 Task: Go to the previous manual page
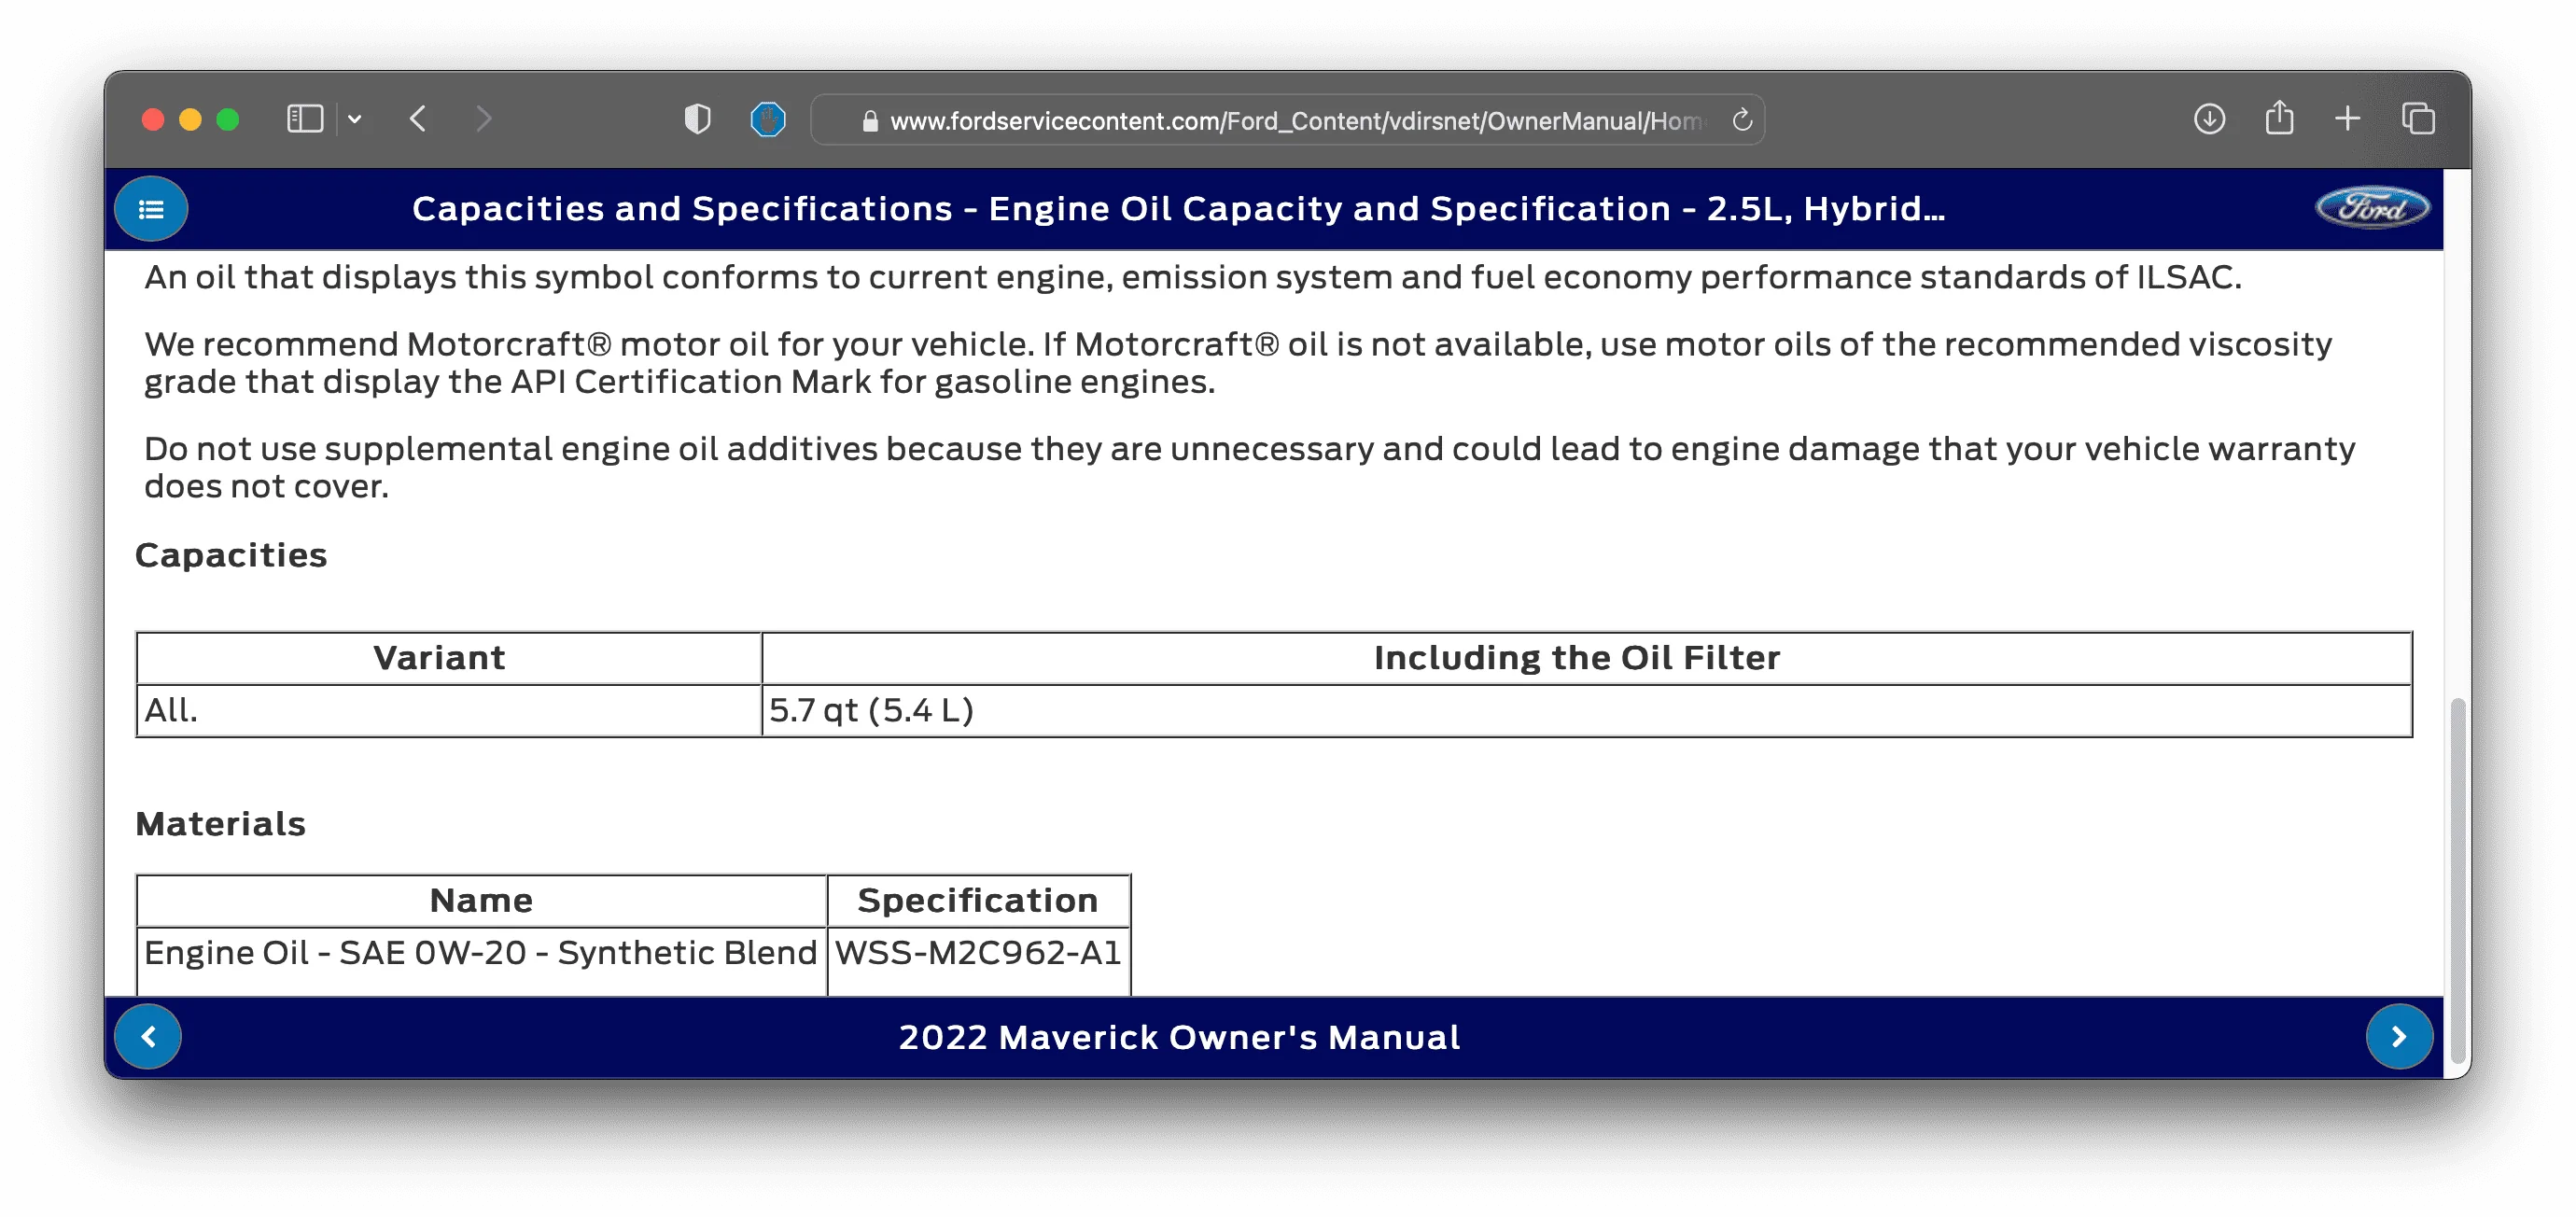point(148,1037)
